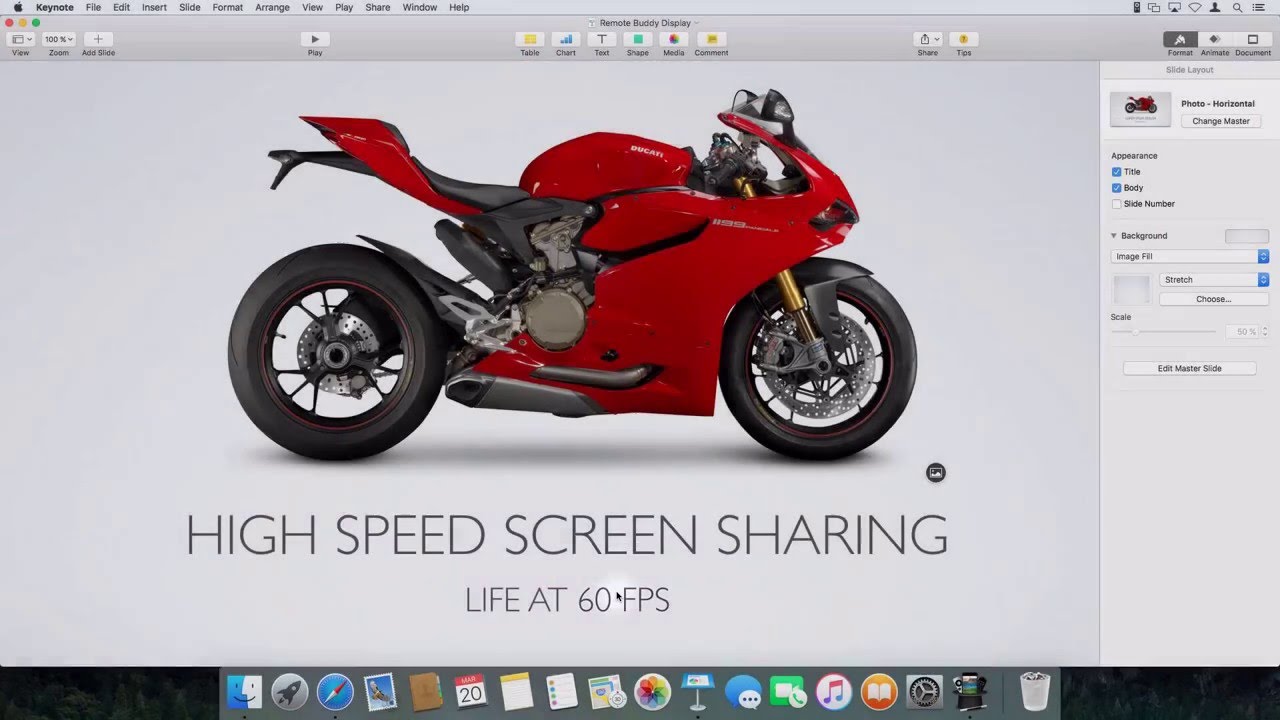Open the Tips toolbar button

pos(963,39)
